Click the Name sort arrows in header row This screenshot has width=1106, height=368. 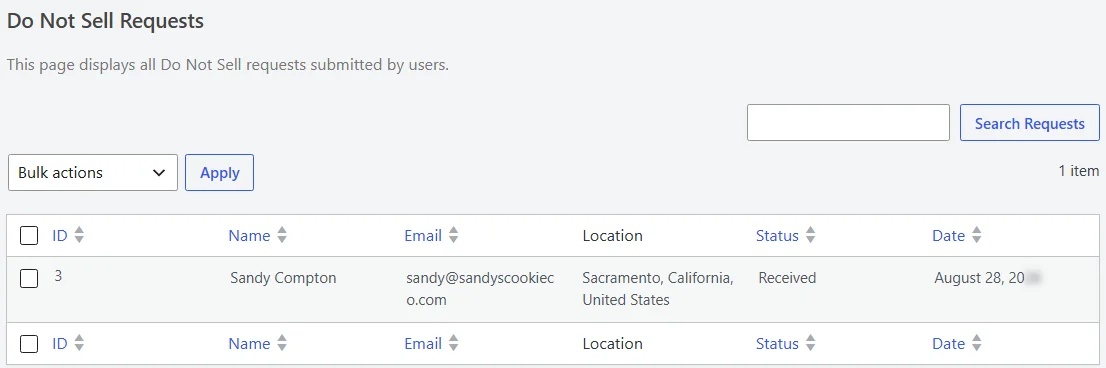(282, 235)
